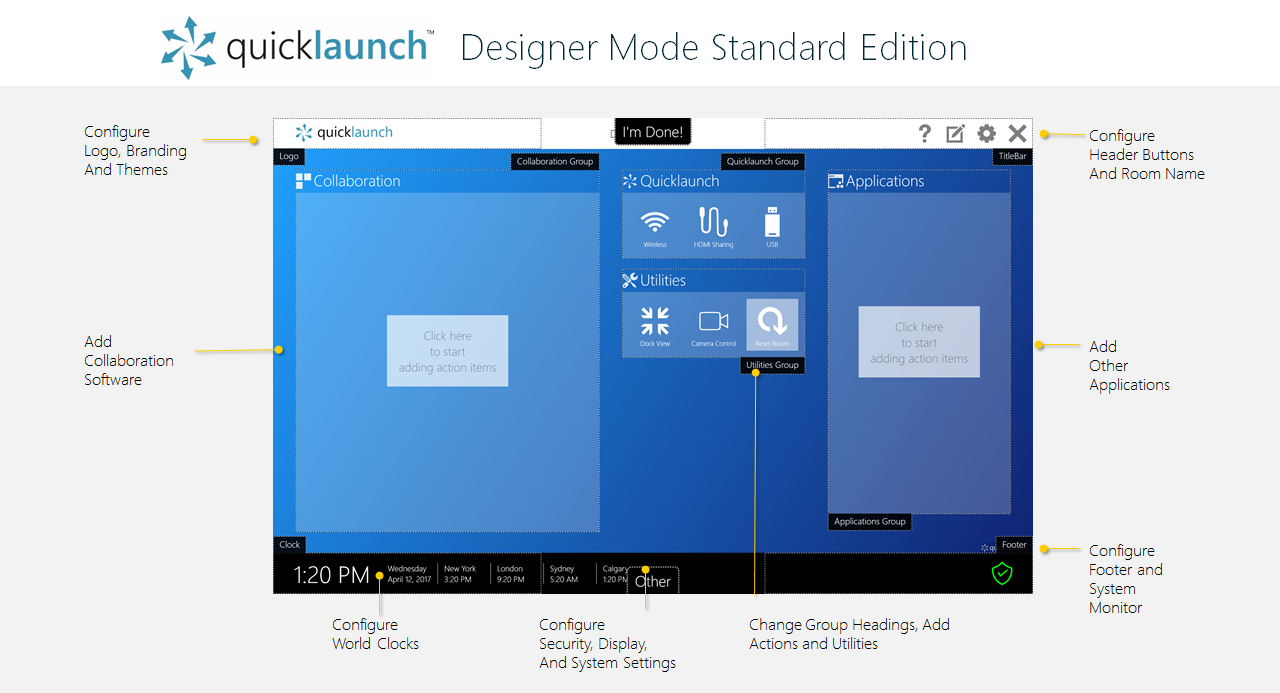Close designer mode with the X icon
Viewport: 1280px width, 693px height.
coord(1017,133)
